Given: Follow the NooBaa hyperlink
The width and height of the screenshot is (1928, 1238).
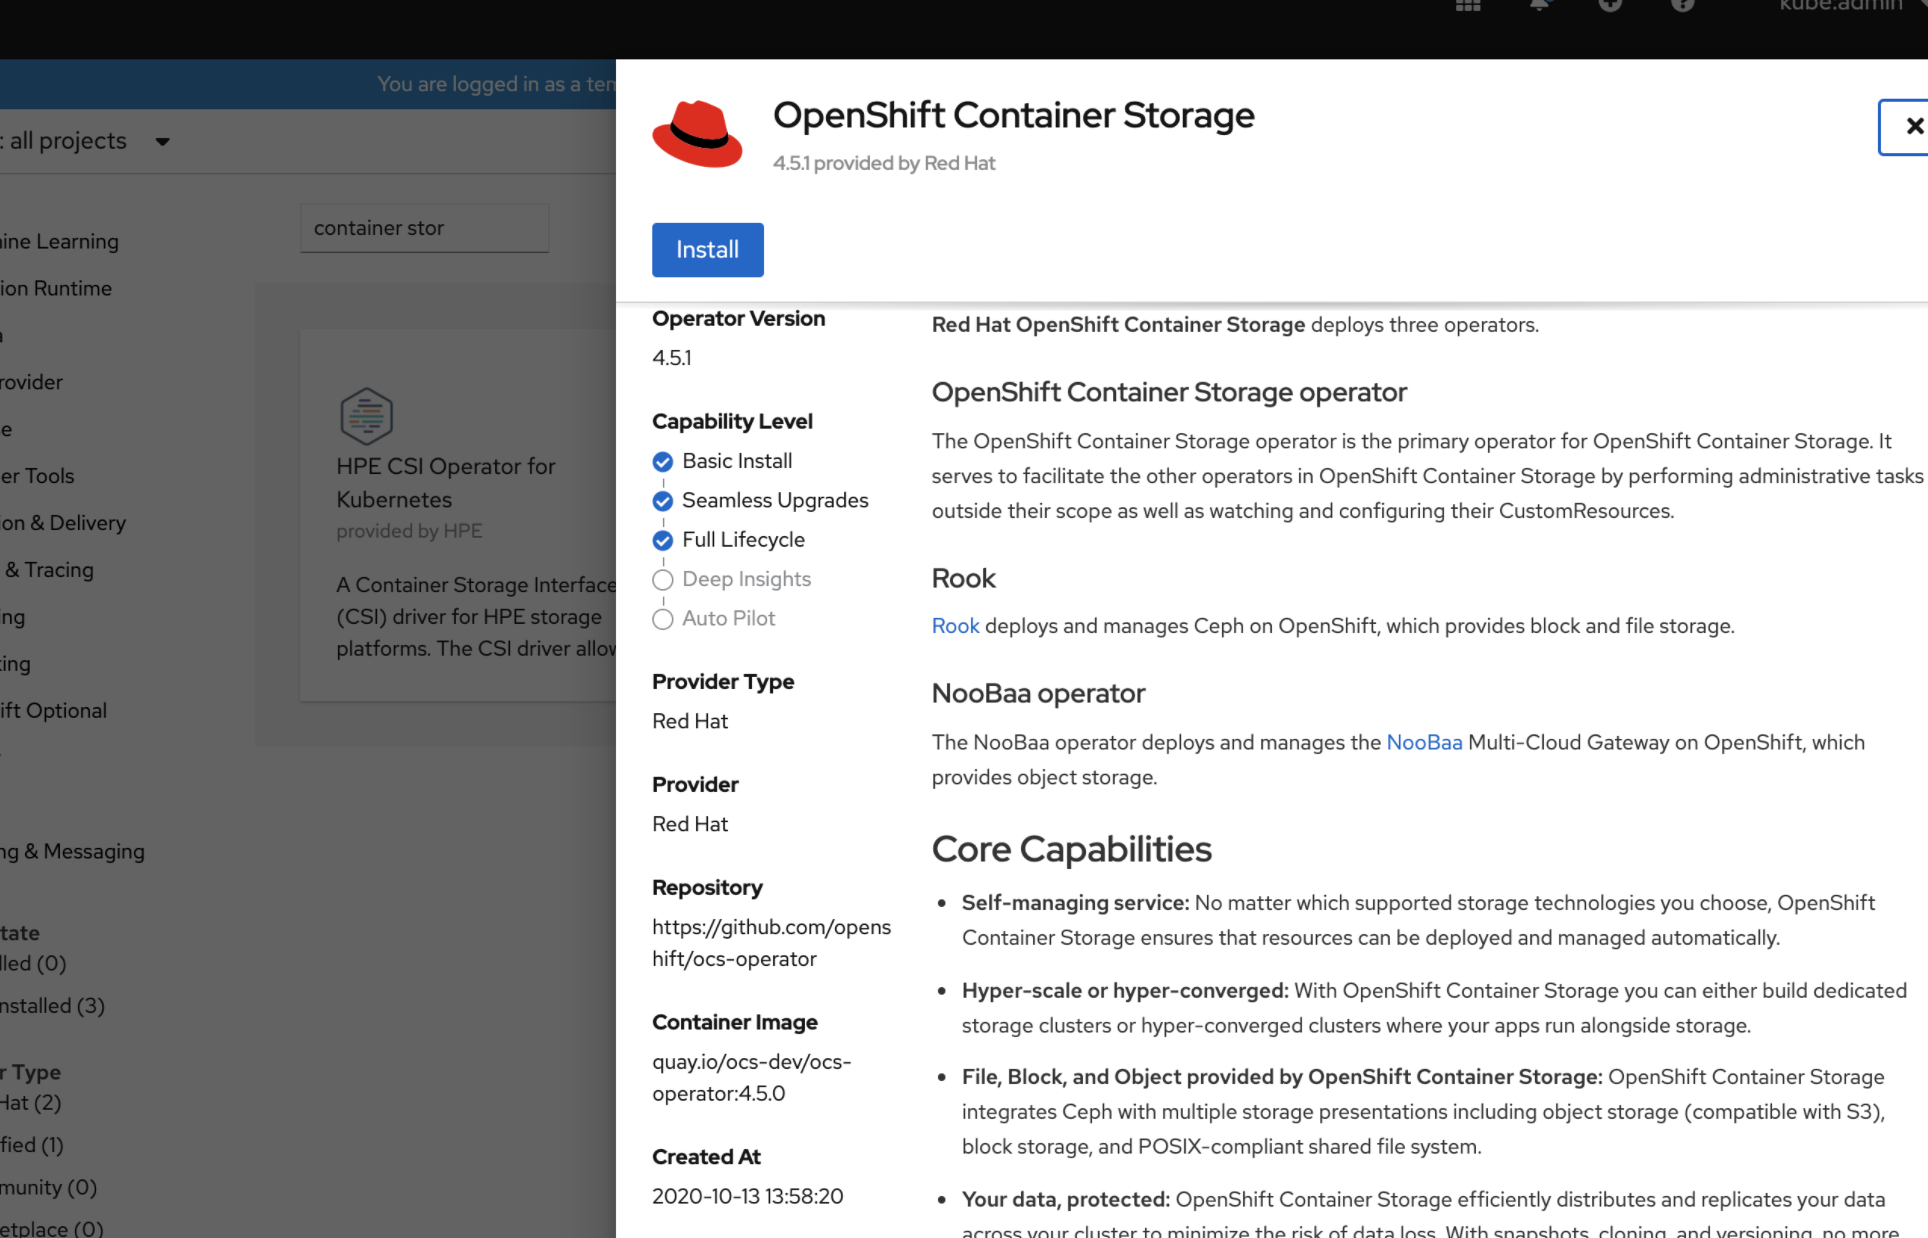Looking at the screenshot, I should tap(1424, 742).
